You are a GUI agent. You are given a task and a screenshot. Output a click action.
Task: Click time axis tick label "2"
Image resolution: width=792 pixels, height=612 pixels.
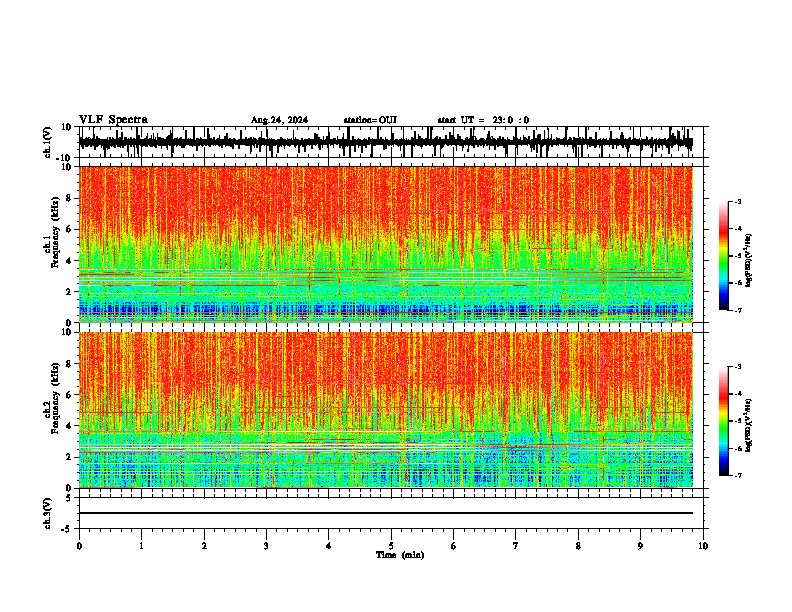pos(204,546)
